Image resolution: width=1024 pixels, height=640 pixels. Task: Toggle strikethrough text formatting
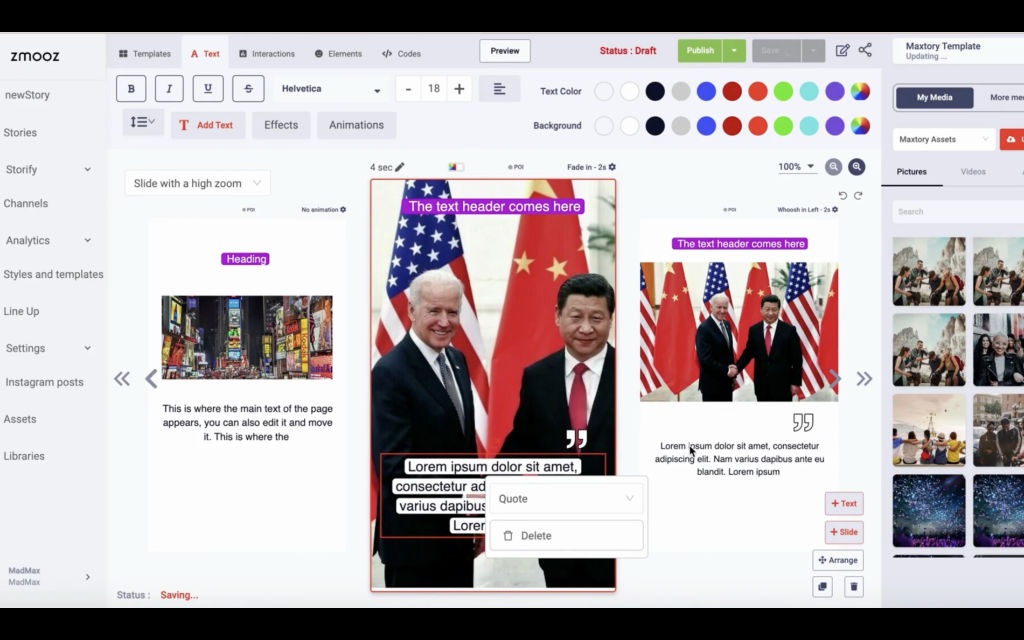click(248, 89)
